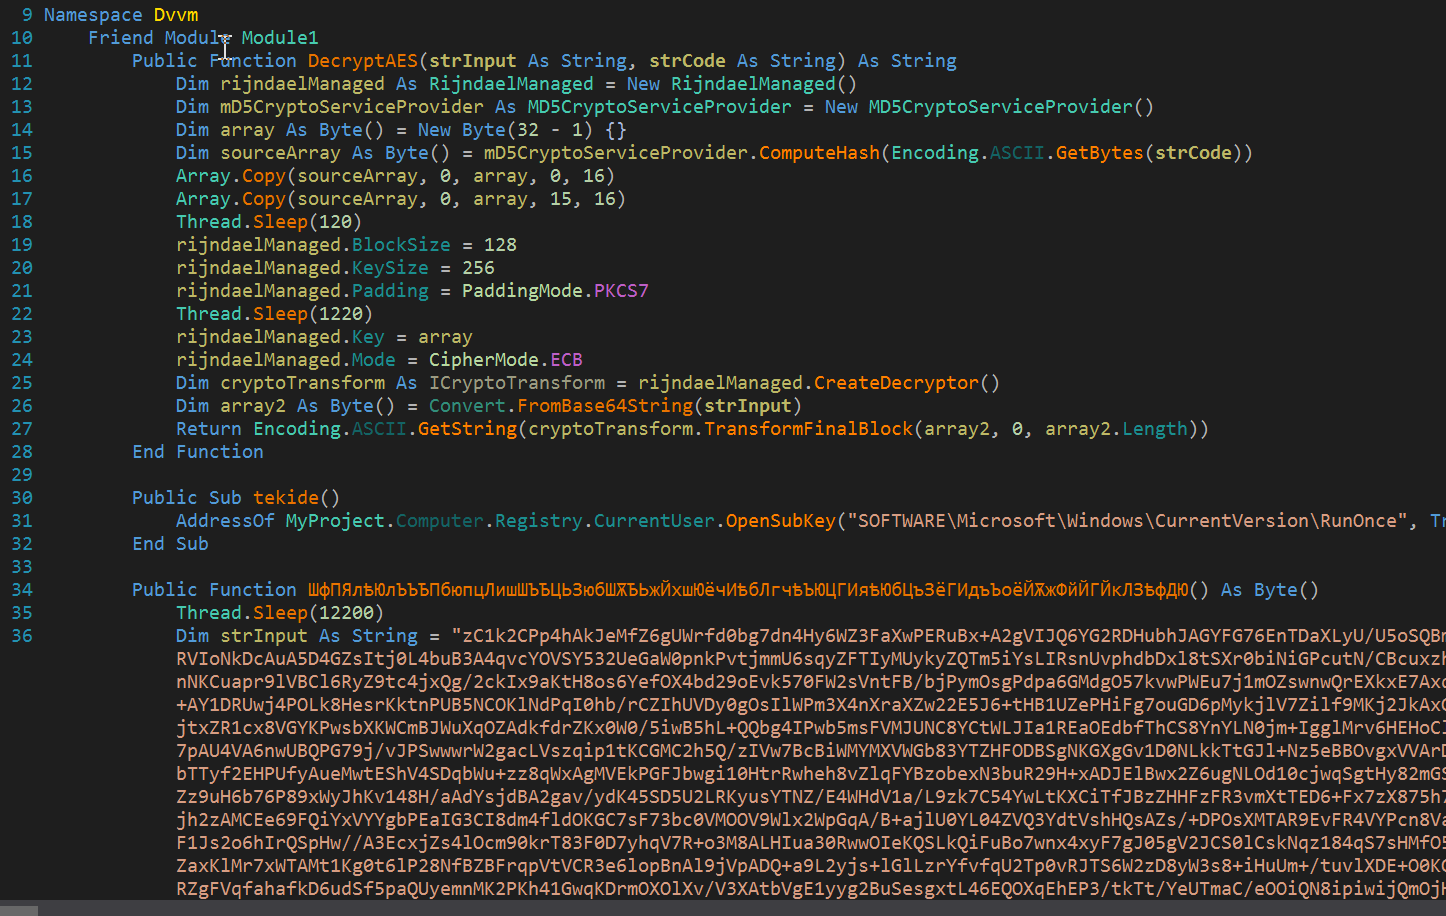Click the "CurrentUser" member
Viewport: 1446px width, 916px height.
point(654,521)
